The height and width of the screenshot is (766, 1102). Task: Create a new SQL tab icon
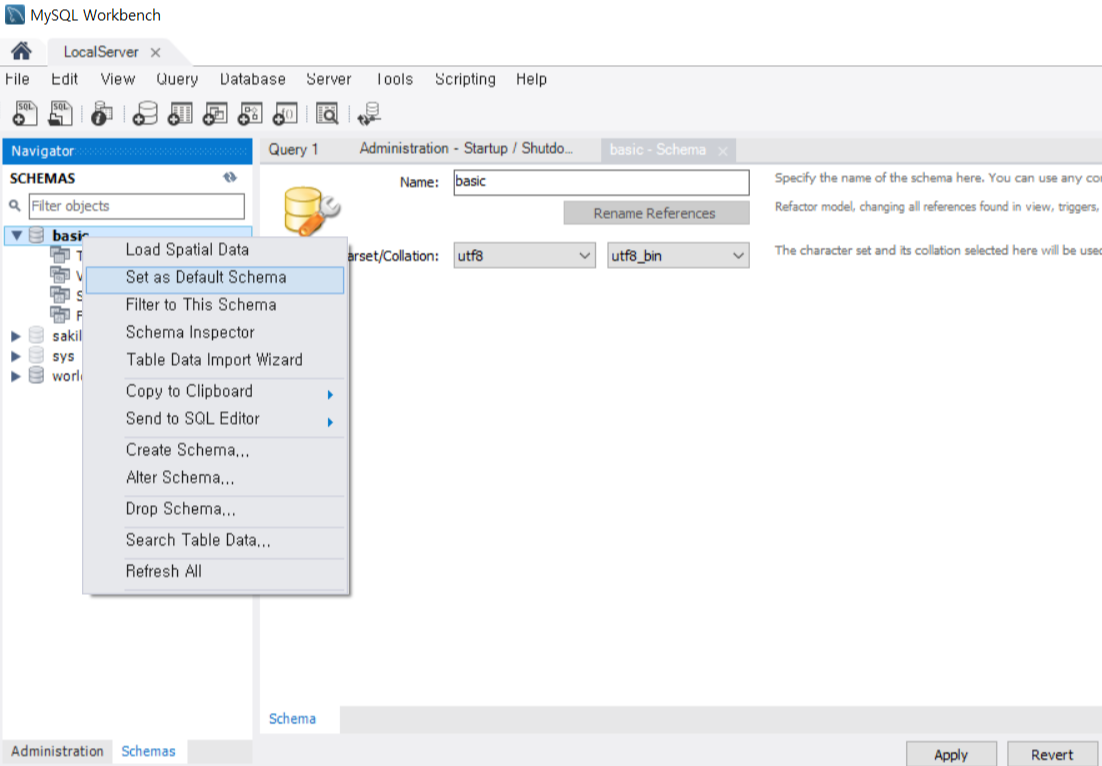point(25,113)
